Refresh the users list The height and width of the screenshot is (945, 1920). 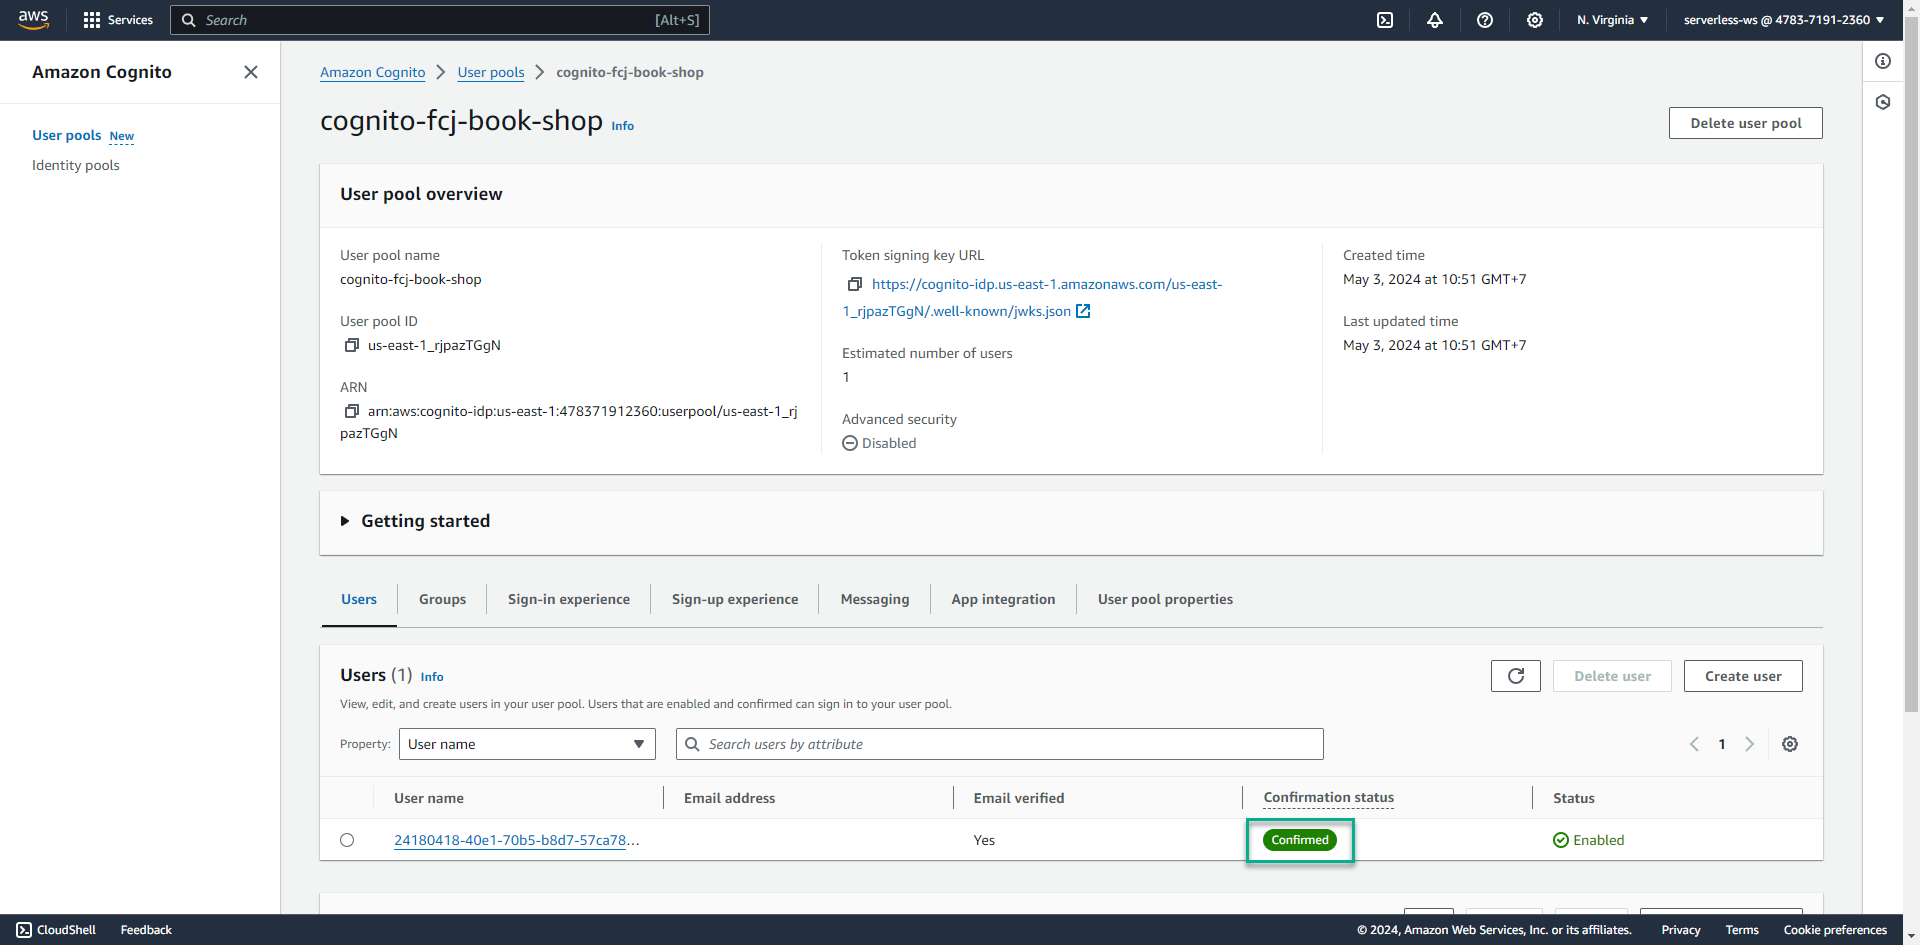(1516, 676)
